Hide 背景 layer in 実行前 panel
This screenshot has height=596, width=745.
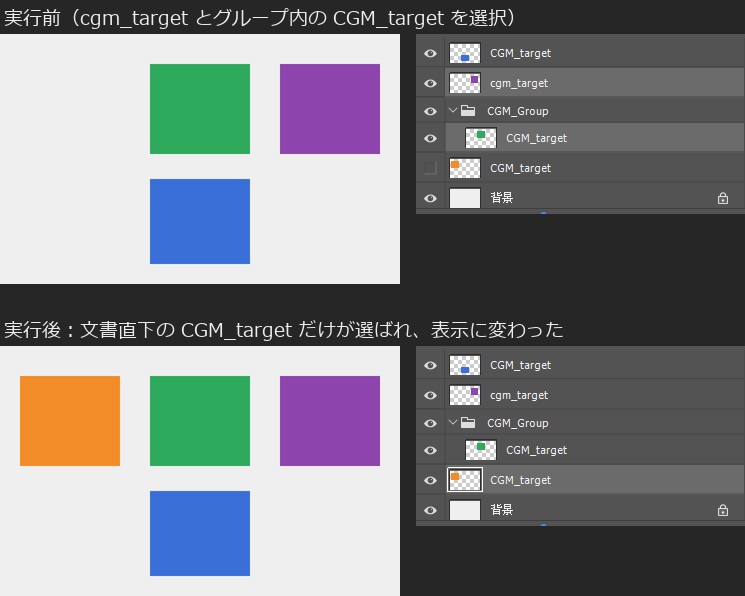point(430,198)
